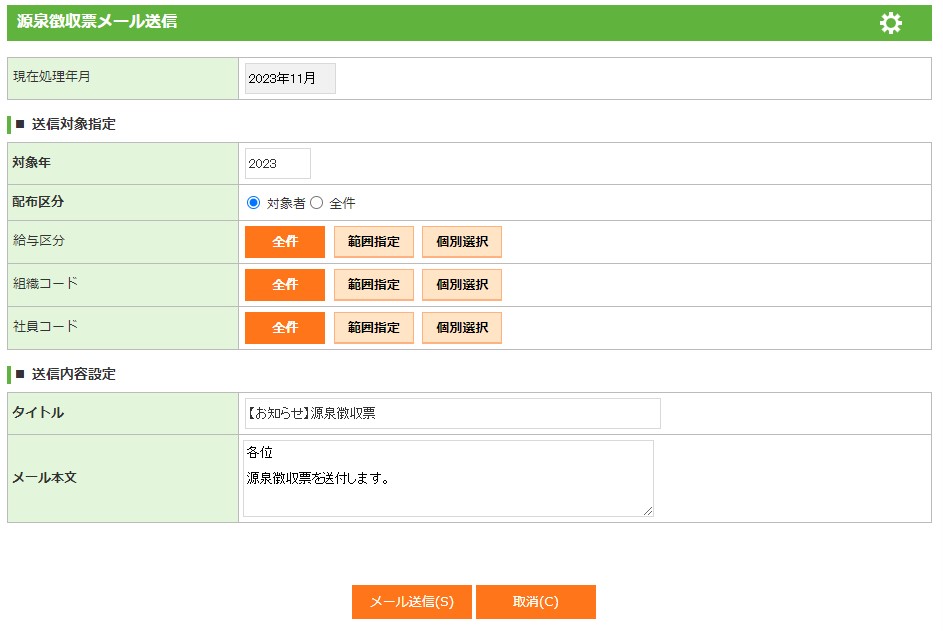The width and height of the screenshot is (943, 631).
Task: Click the 源泉徴収票メール送信 header title
Action: [97, 21]
